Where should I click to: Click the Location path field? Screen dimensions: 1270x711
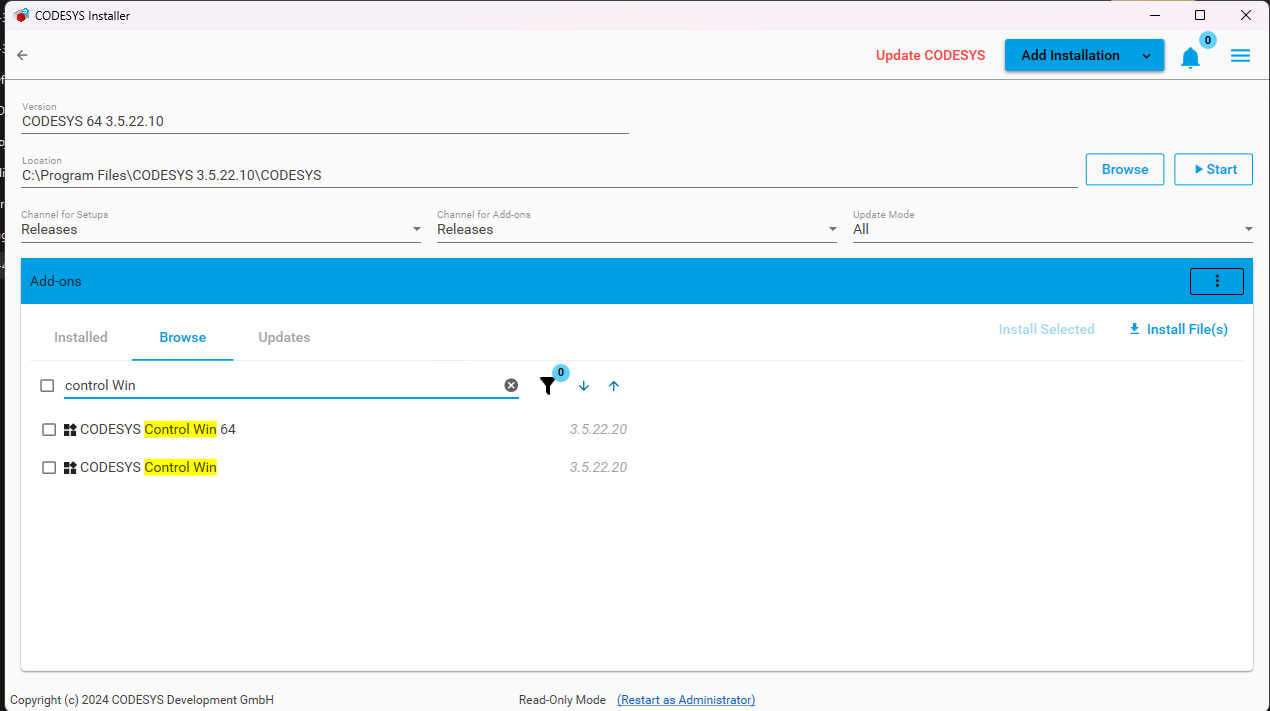point(550,175)
